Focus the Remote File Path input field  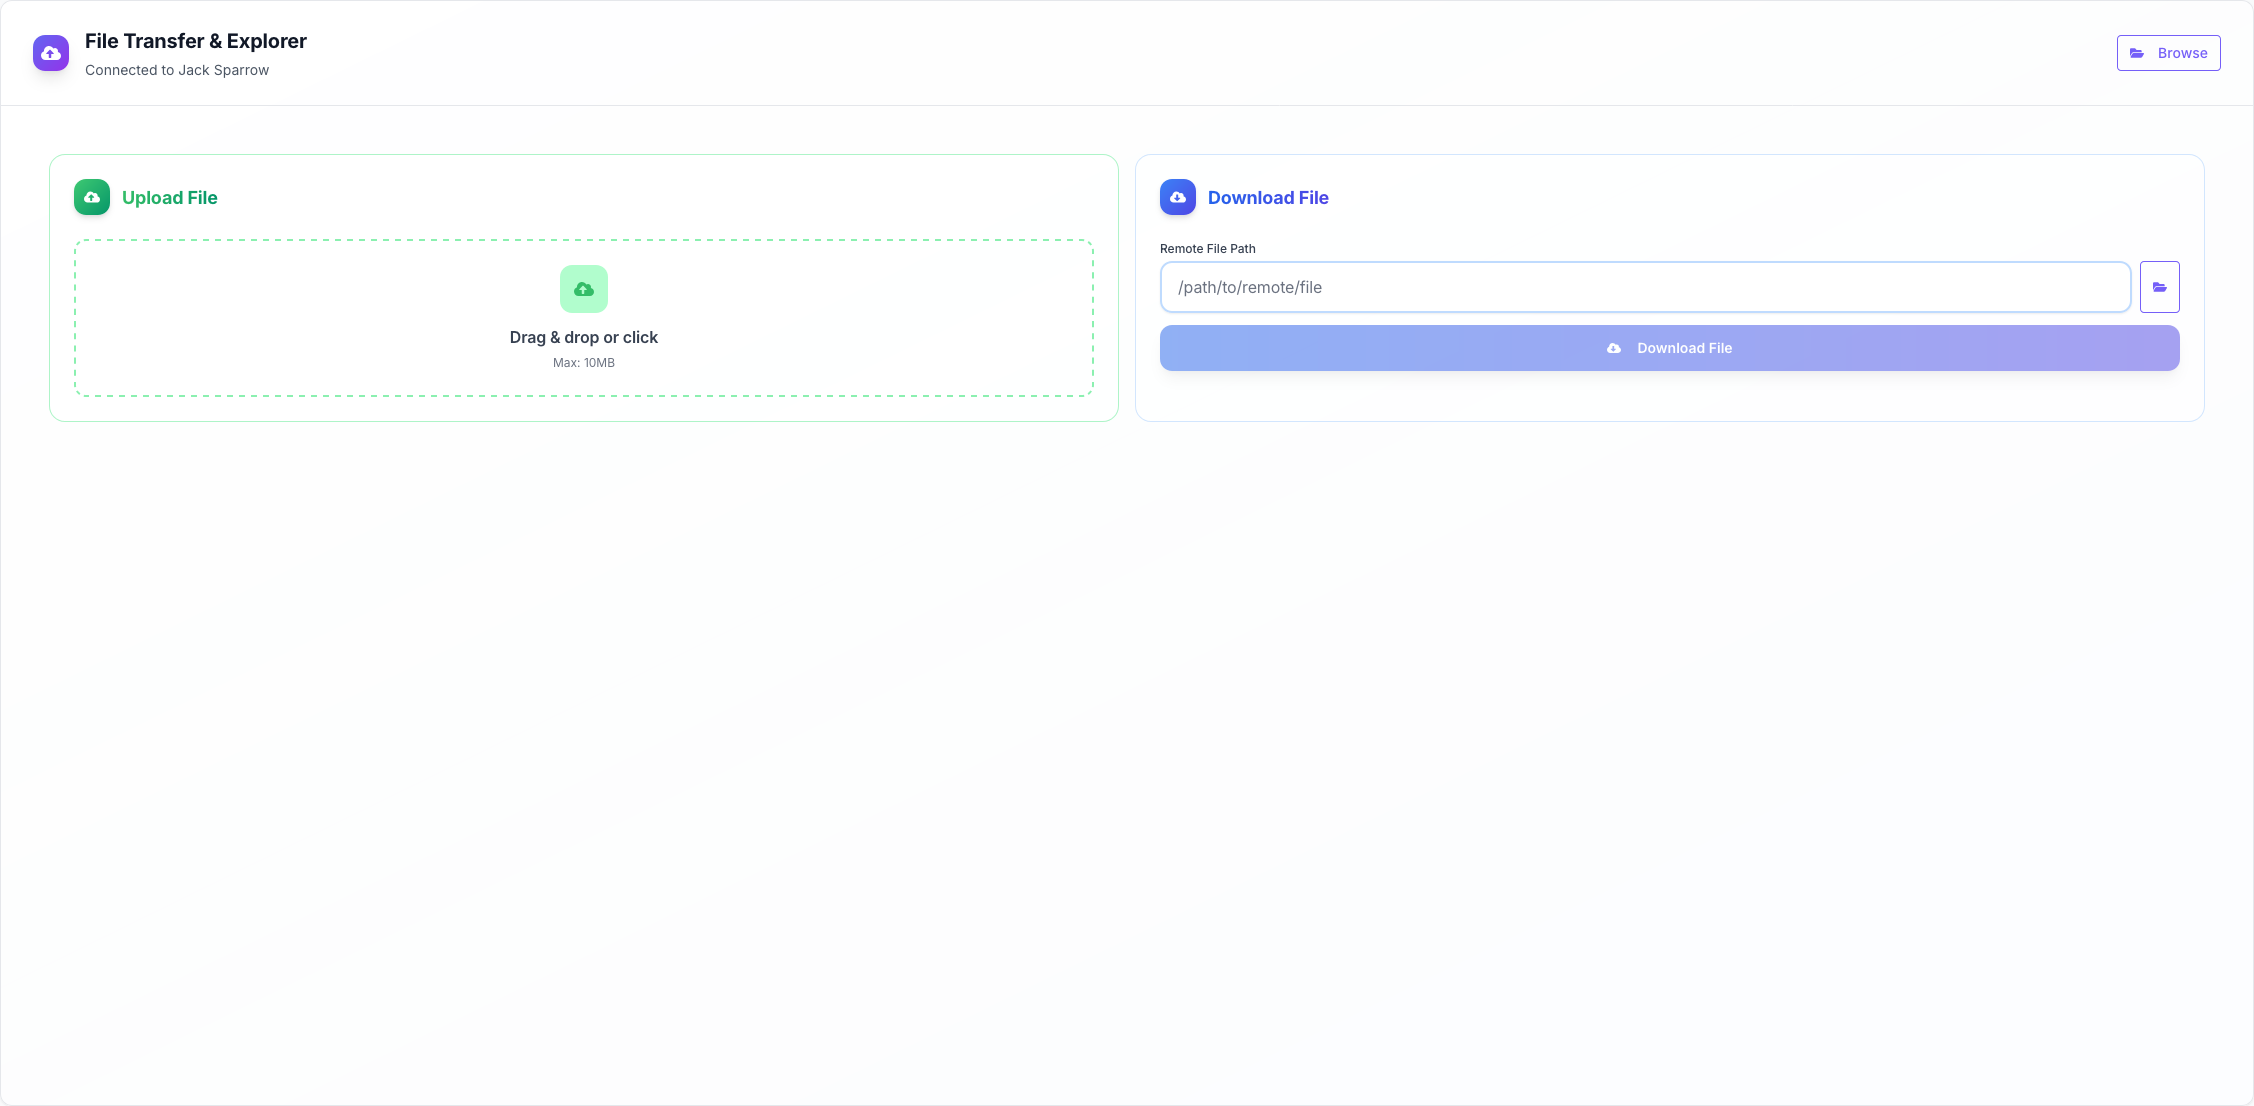coord(1645,287)
